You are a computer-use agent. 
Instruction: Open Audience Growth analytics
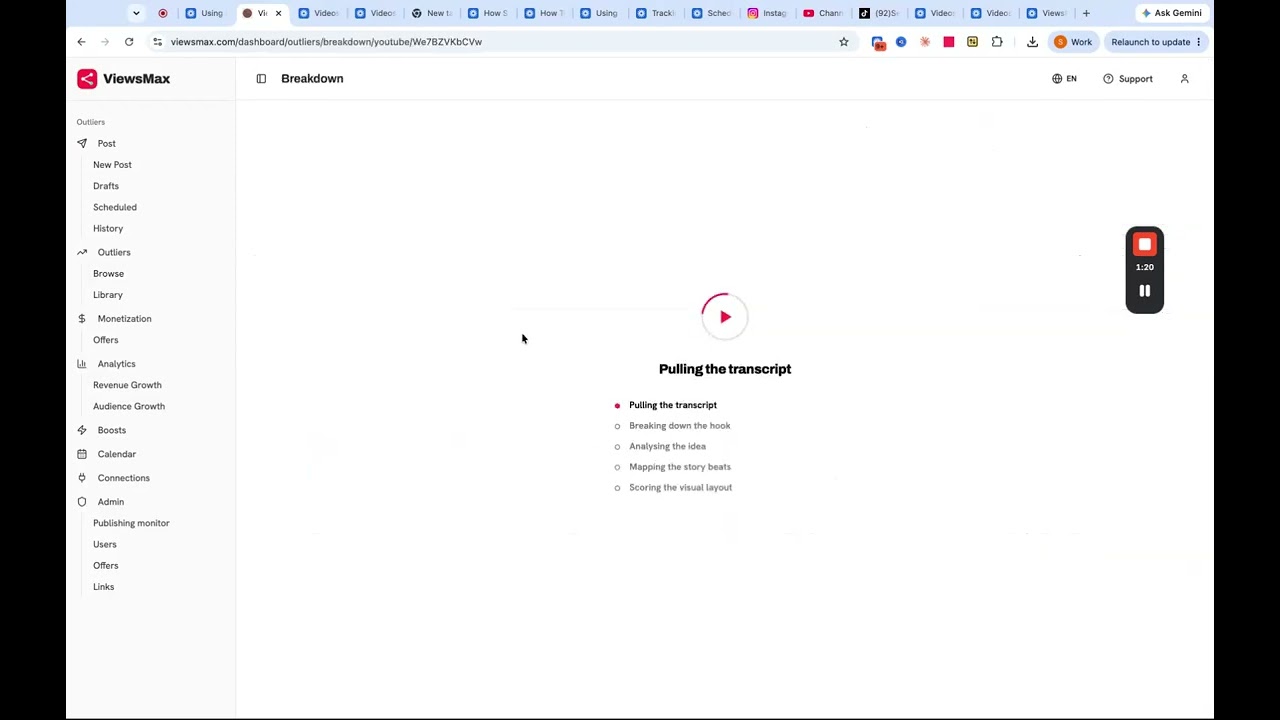129,406
